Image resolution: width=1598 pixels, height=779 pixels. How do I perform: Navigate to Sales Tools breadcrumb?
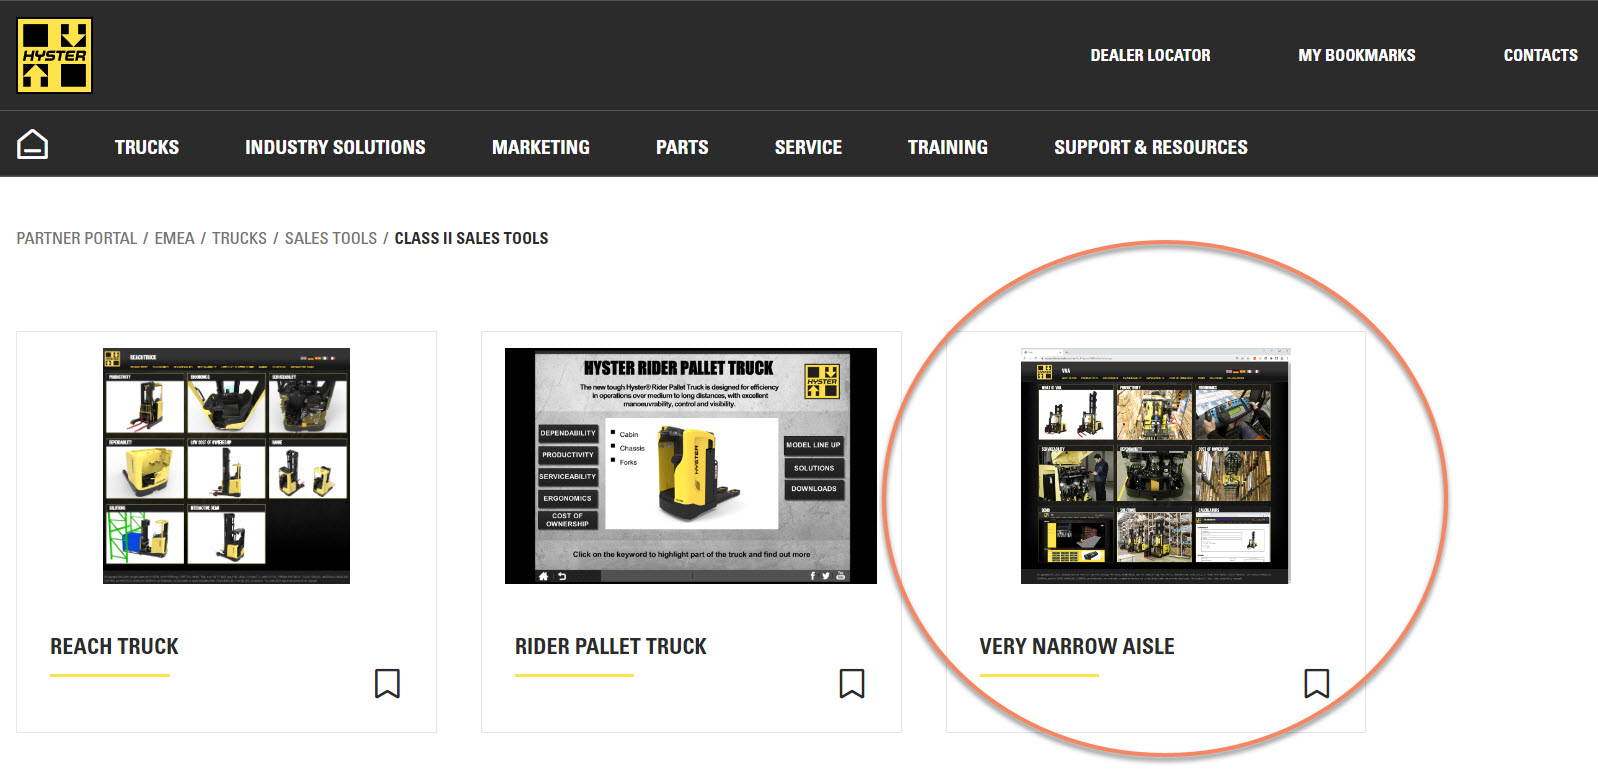point(331,238)
